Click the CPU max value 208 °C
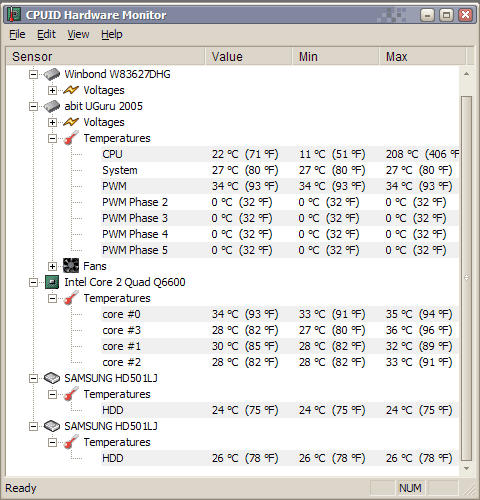Image resolution: width=480 pixels, height=500 pixels. coord(422,154)
